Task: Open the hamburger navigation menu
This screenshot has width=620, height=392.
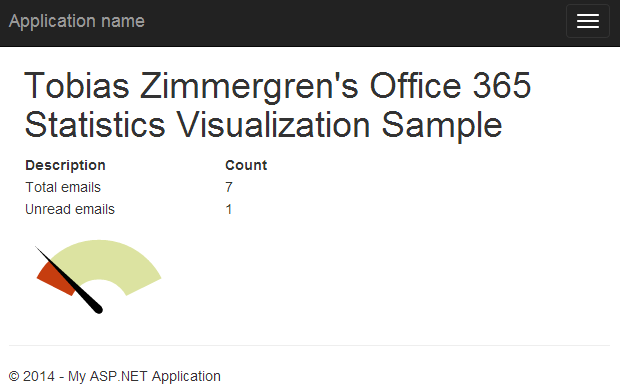Action: [588, 21]
